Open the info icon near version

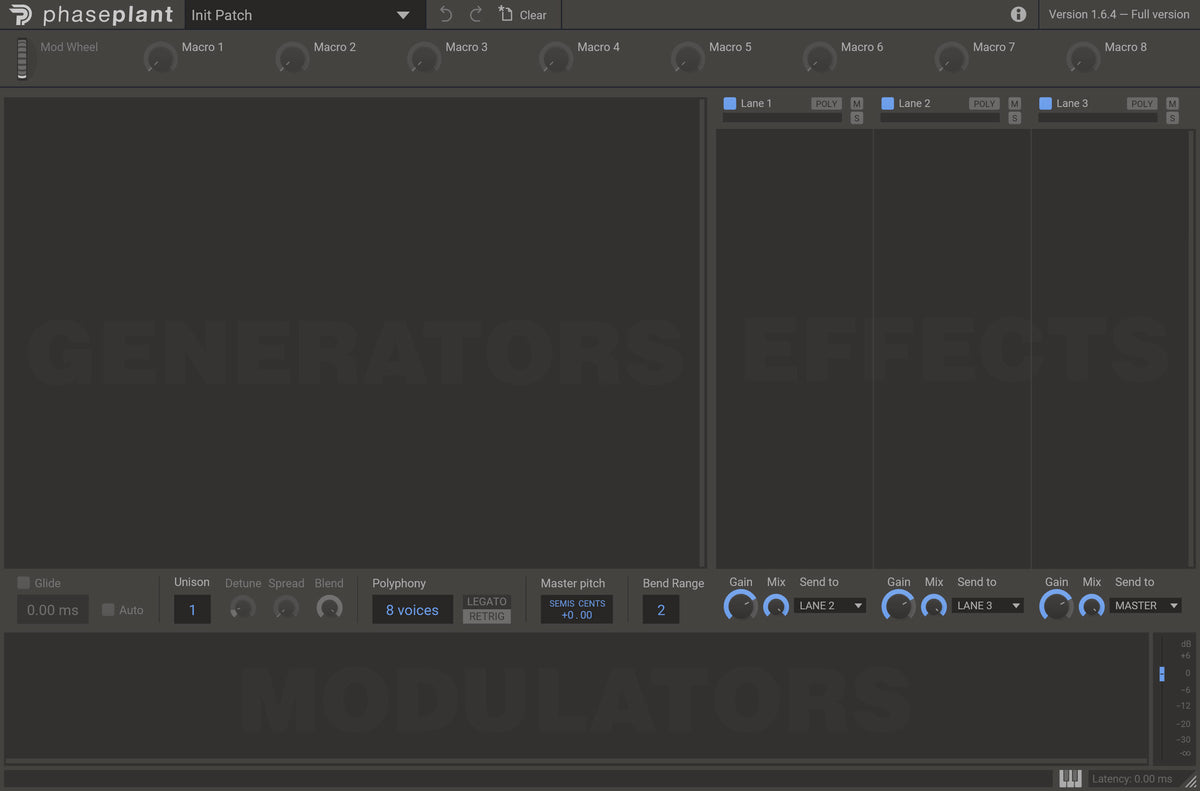[x=1018, y=14]
